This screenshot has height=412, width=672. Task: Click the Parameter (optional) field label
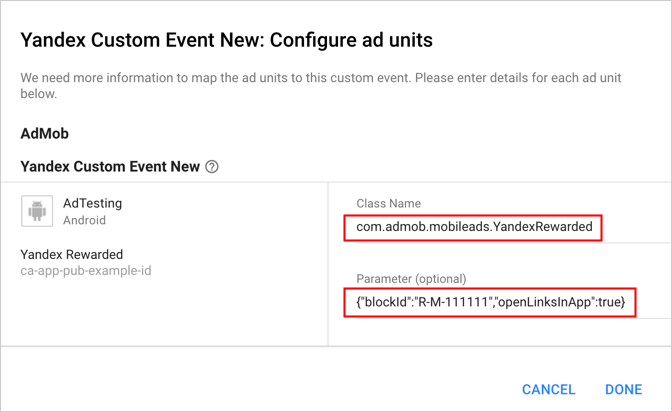click(411, 278)
